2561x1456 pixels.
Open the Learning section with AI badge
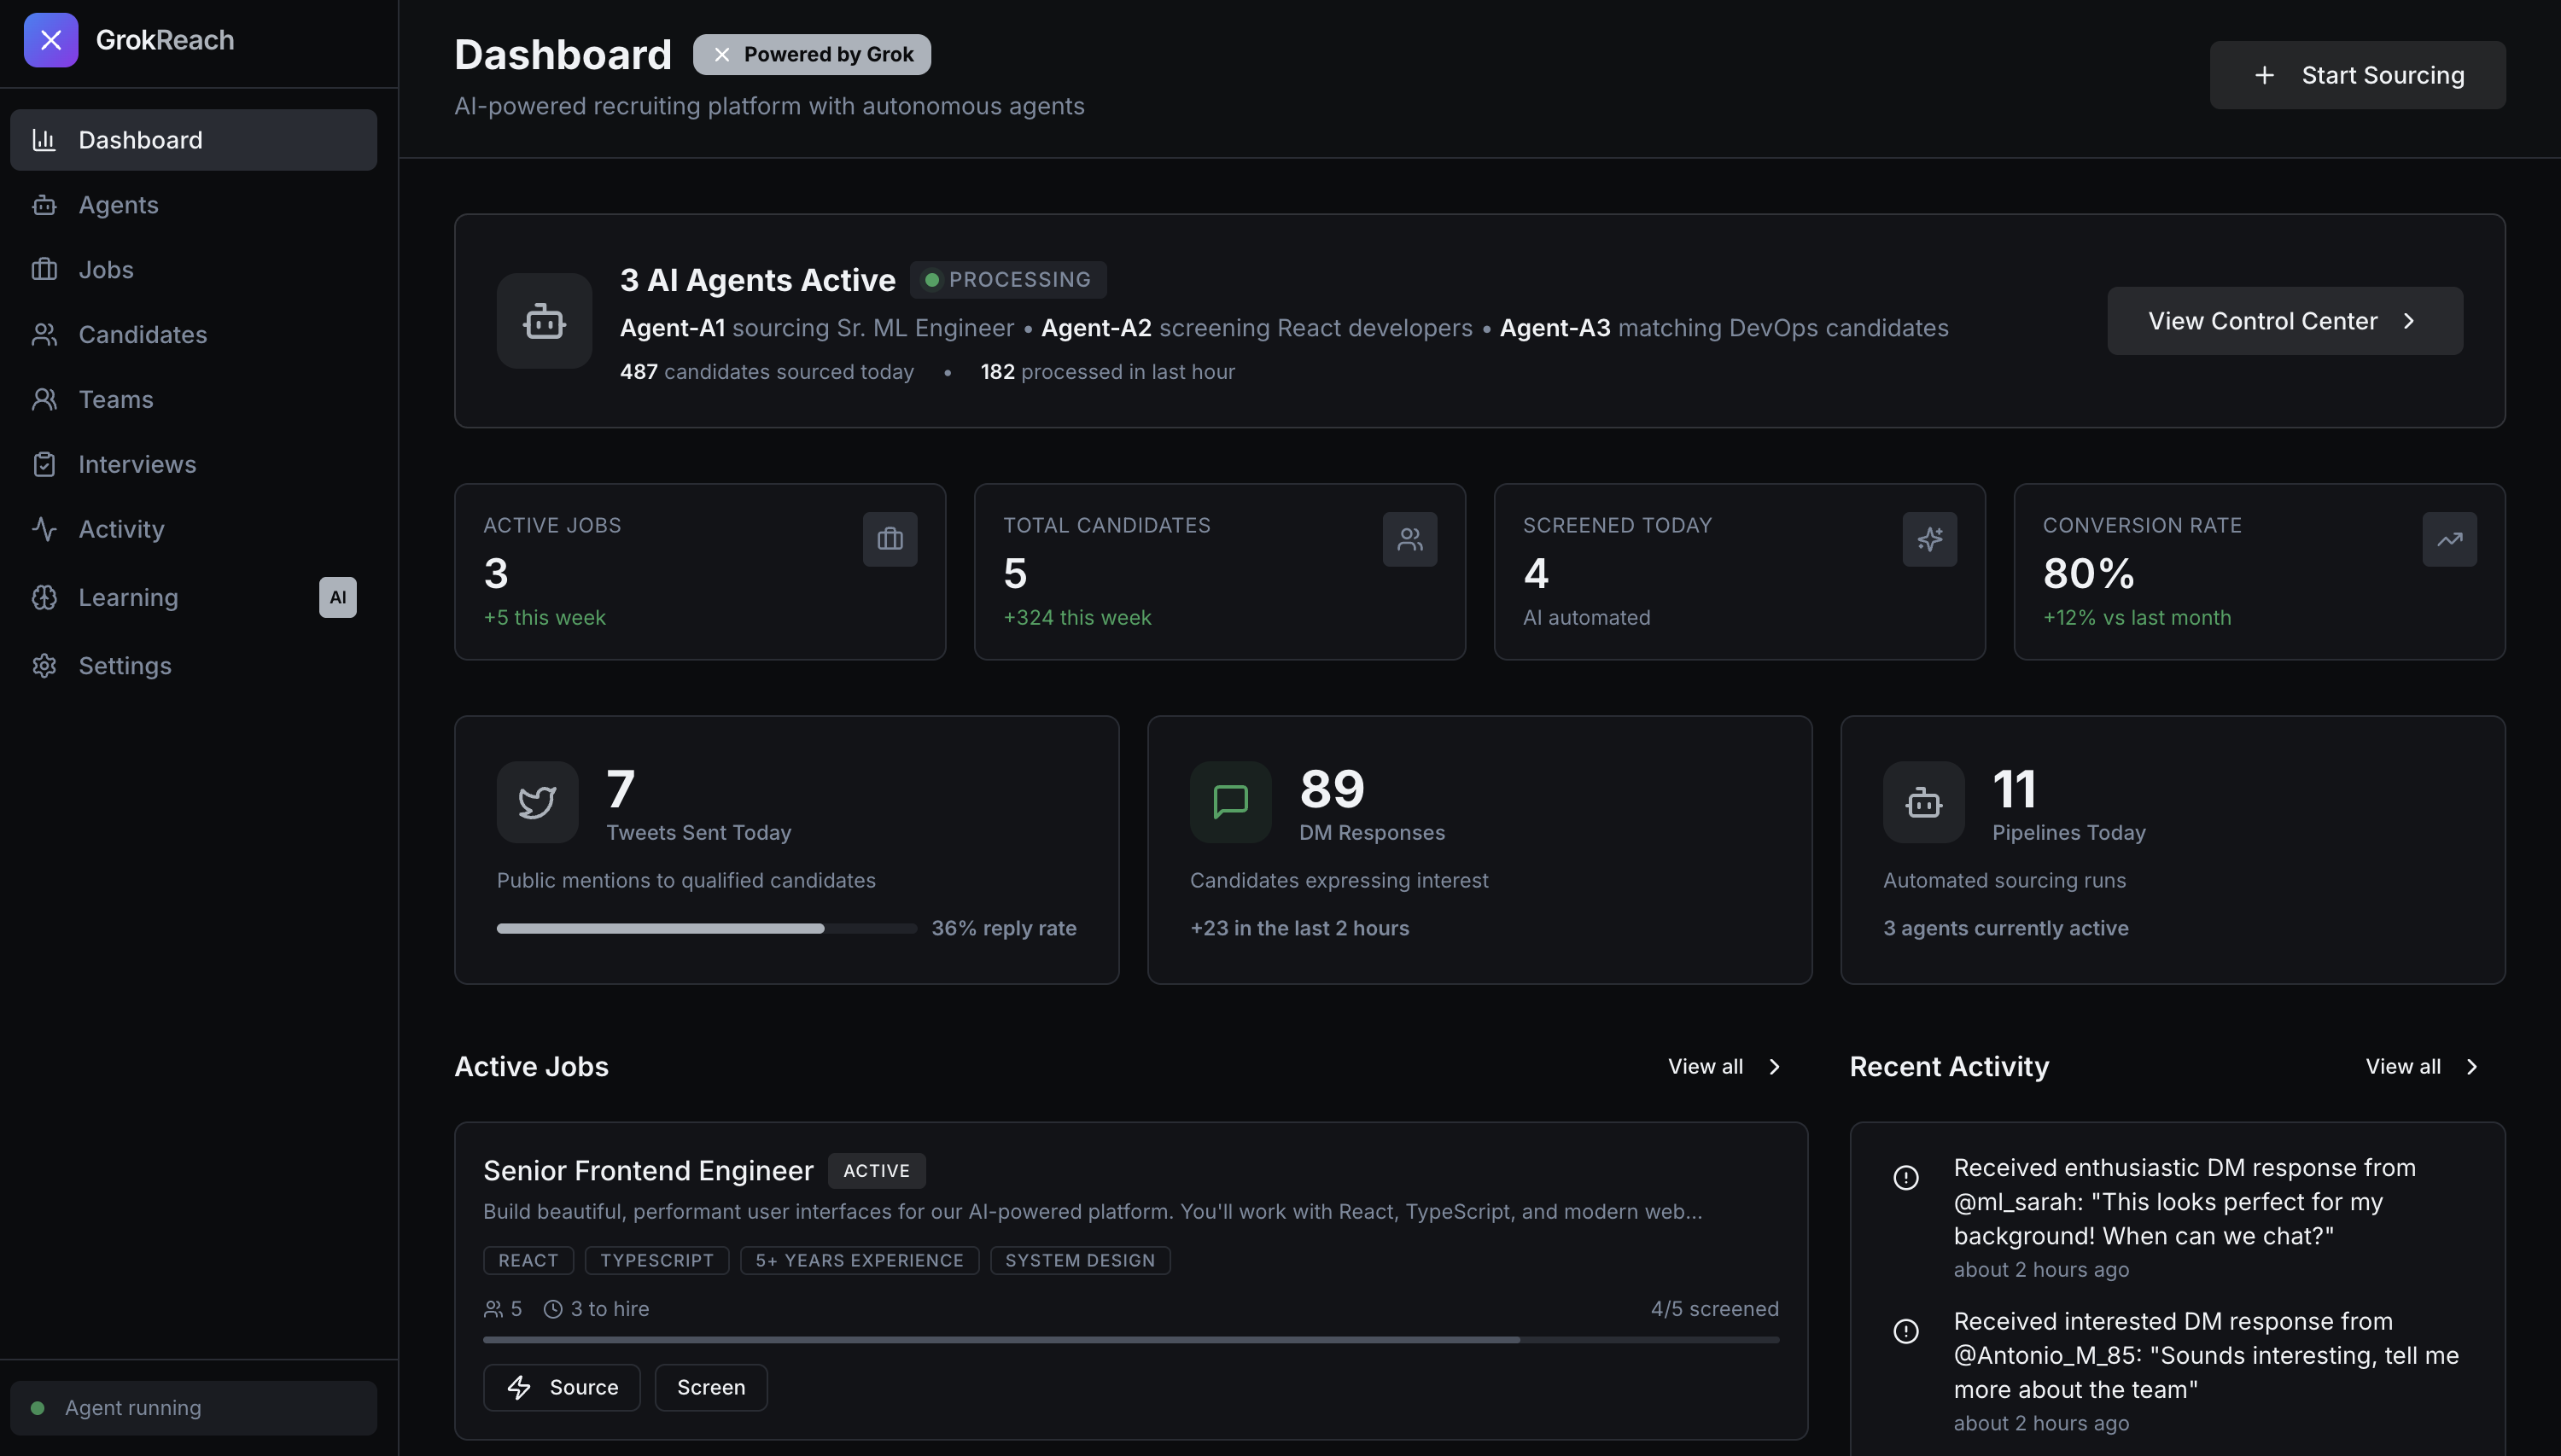click(x=128, y=598)
